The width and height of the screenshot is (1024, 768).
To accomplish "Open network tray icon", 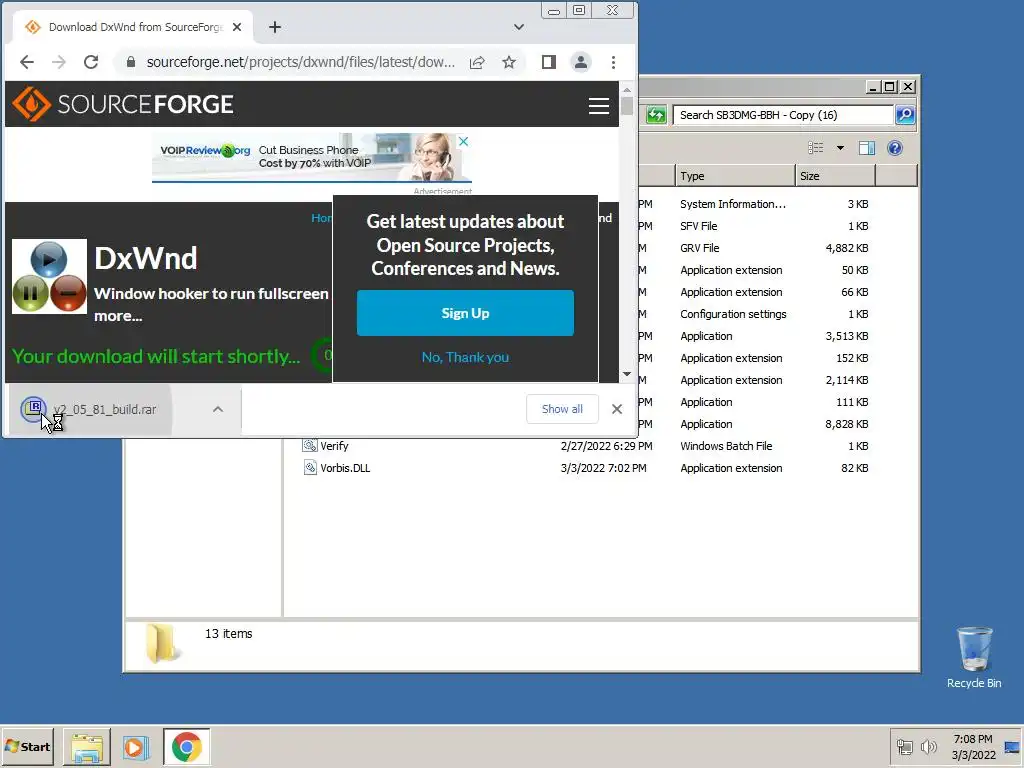I will click(x=904, y=746).
